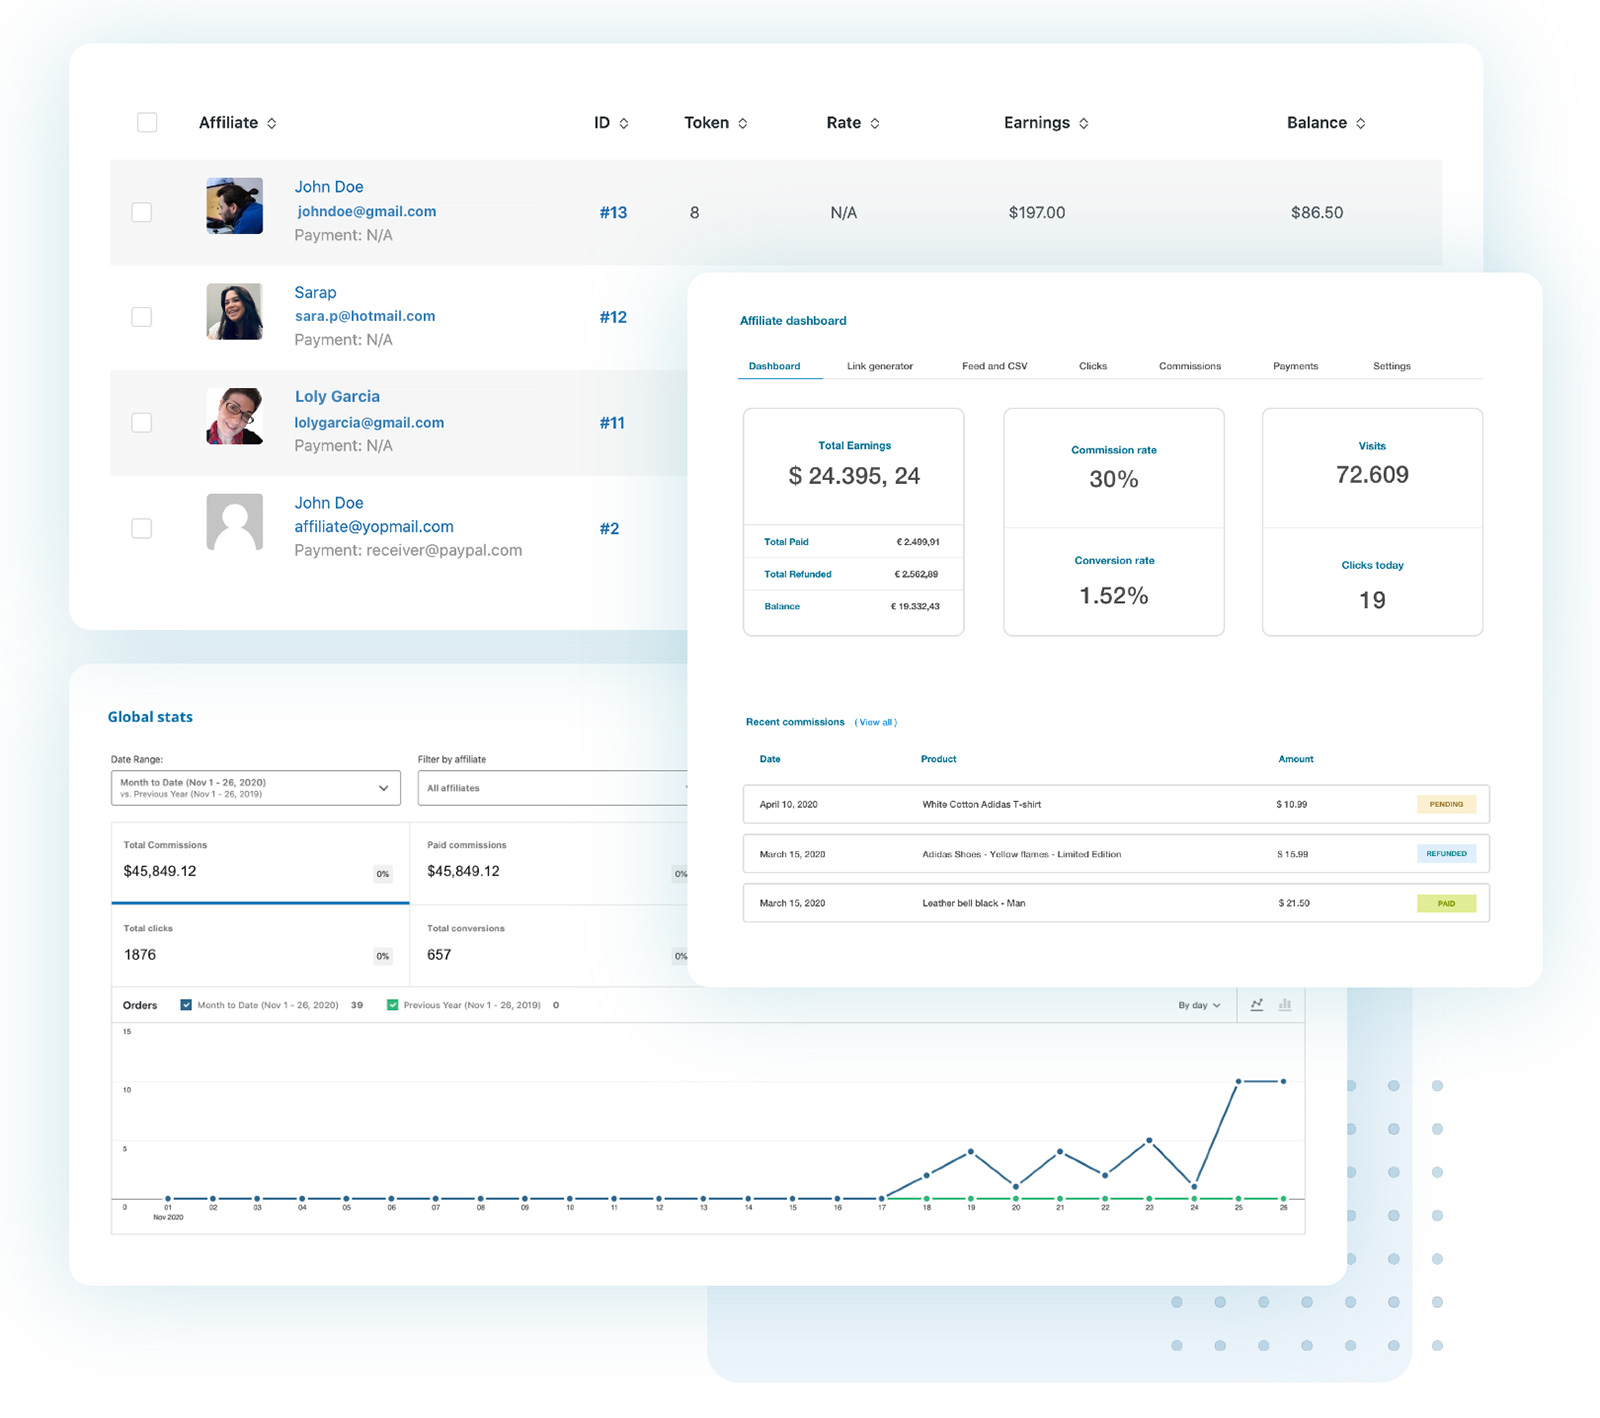Click the 'View all' commissions link
This screenshot has width=1600, height=1418.
pyautogui.click(x=876, y=722)
